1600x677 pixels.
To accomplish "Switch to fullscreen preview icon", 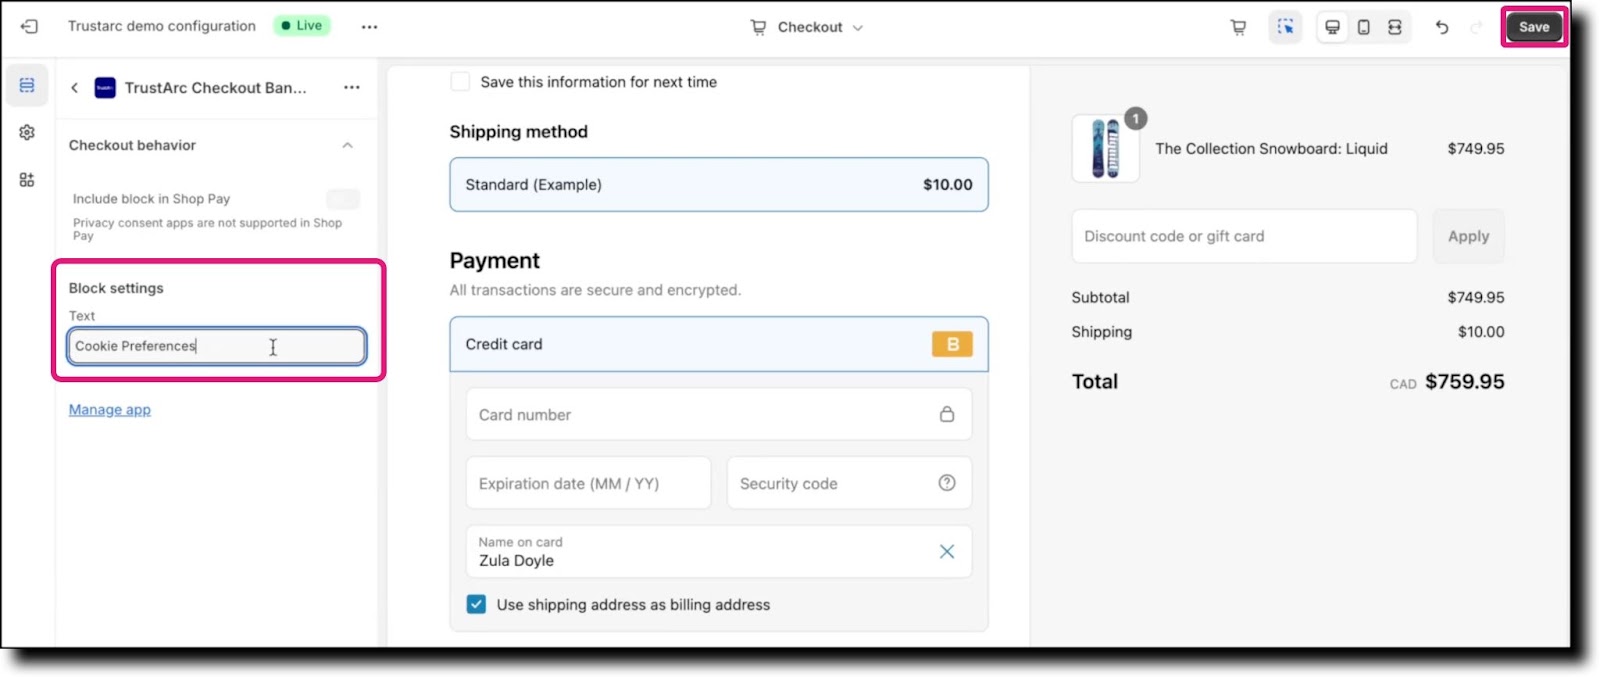I will pos(1394,27).
